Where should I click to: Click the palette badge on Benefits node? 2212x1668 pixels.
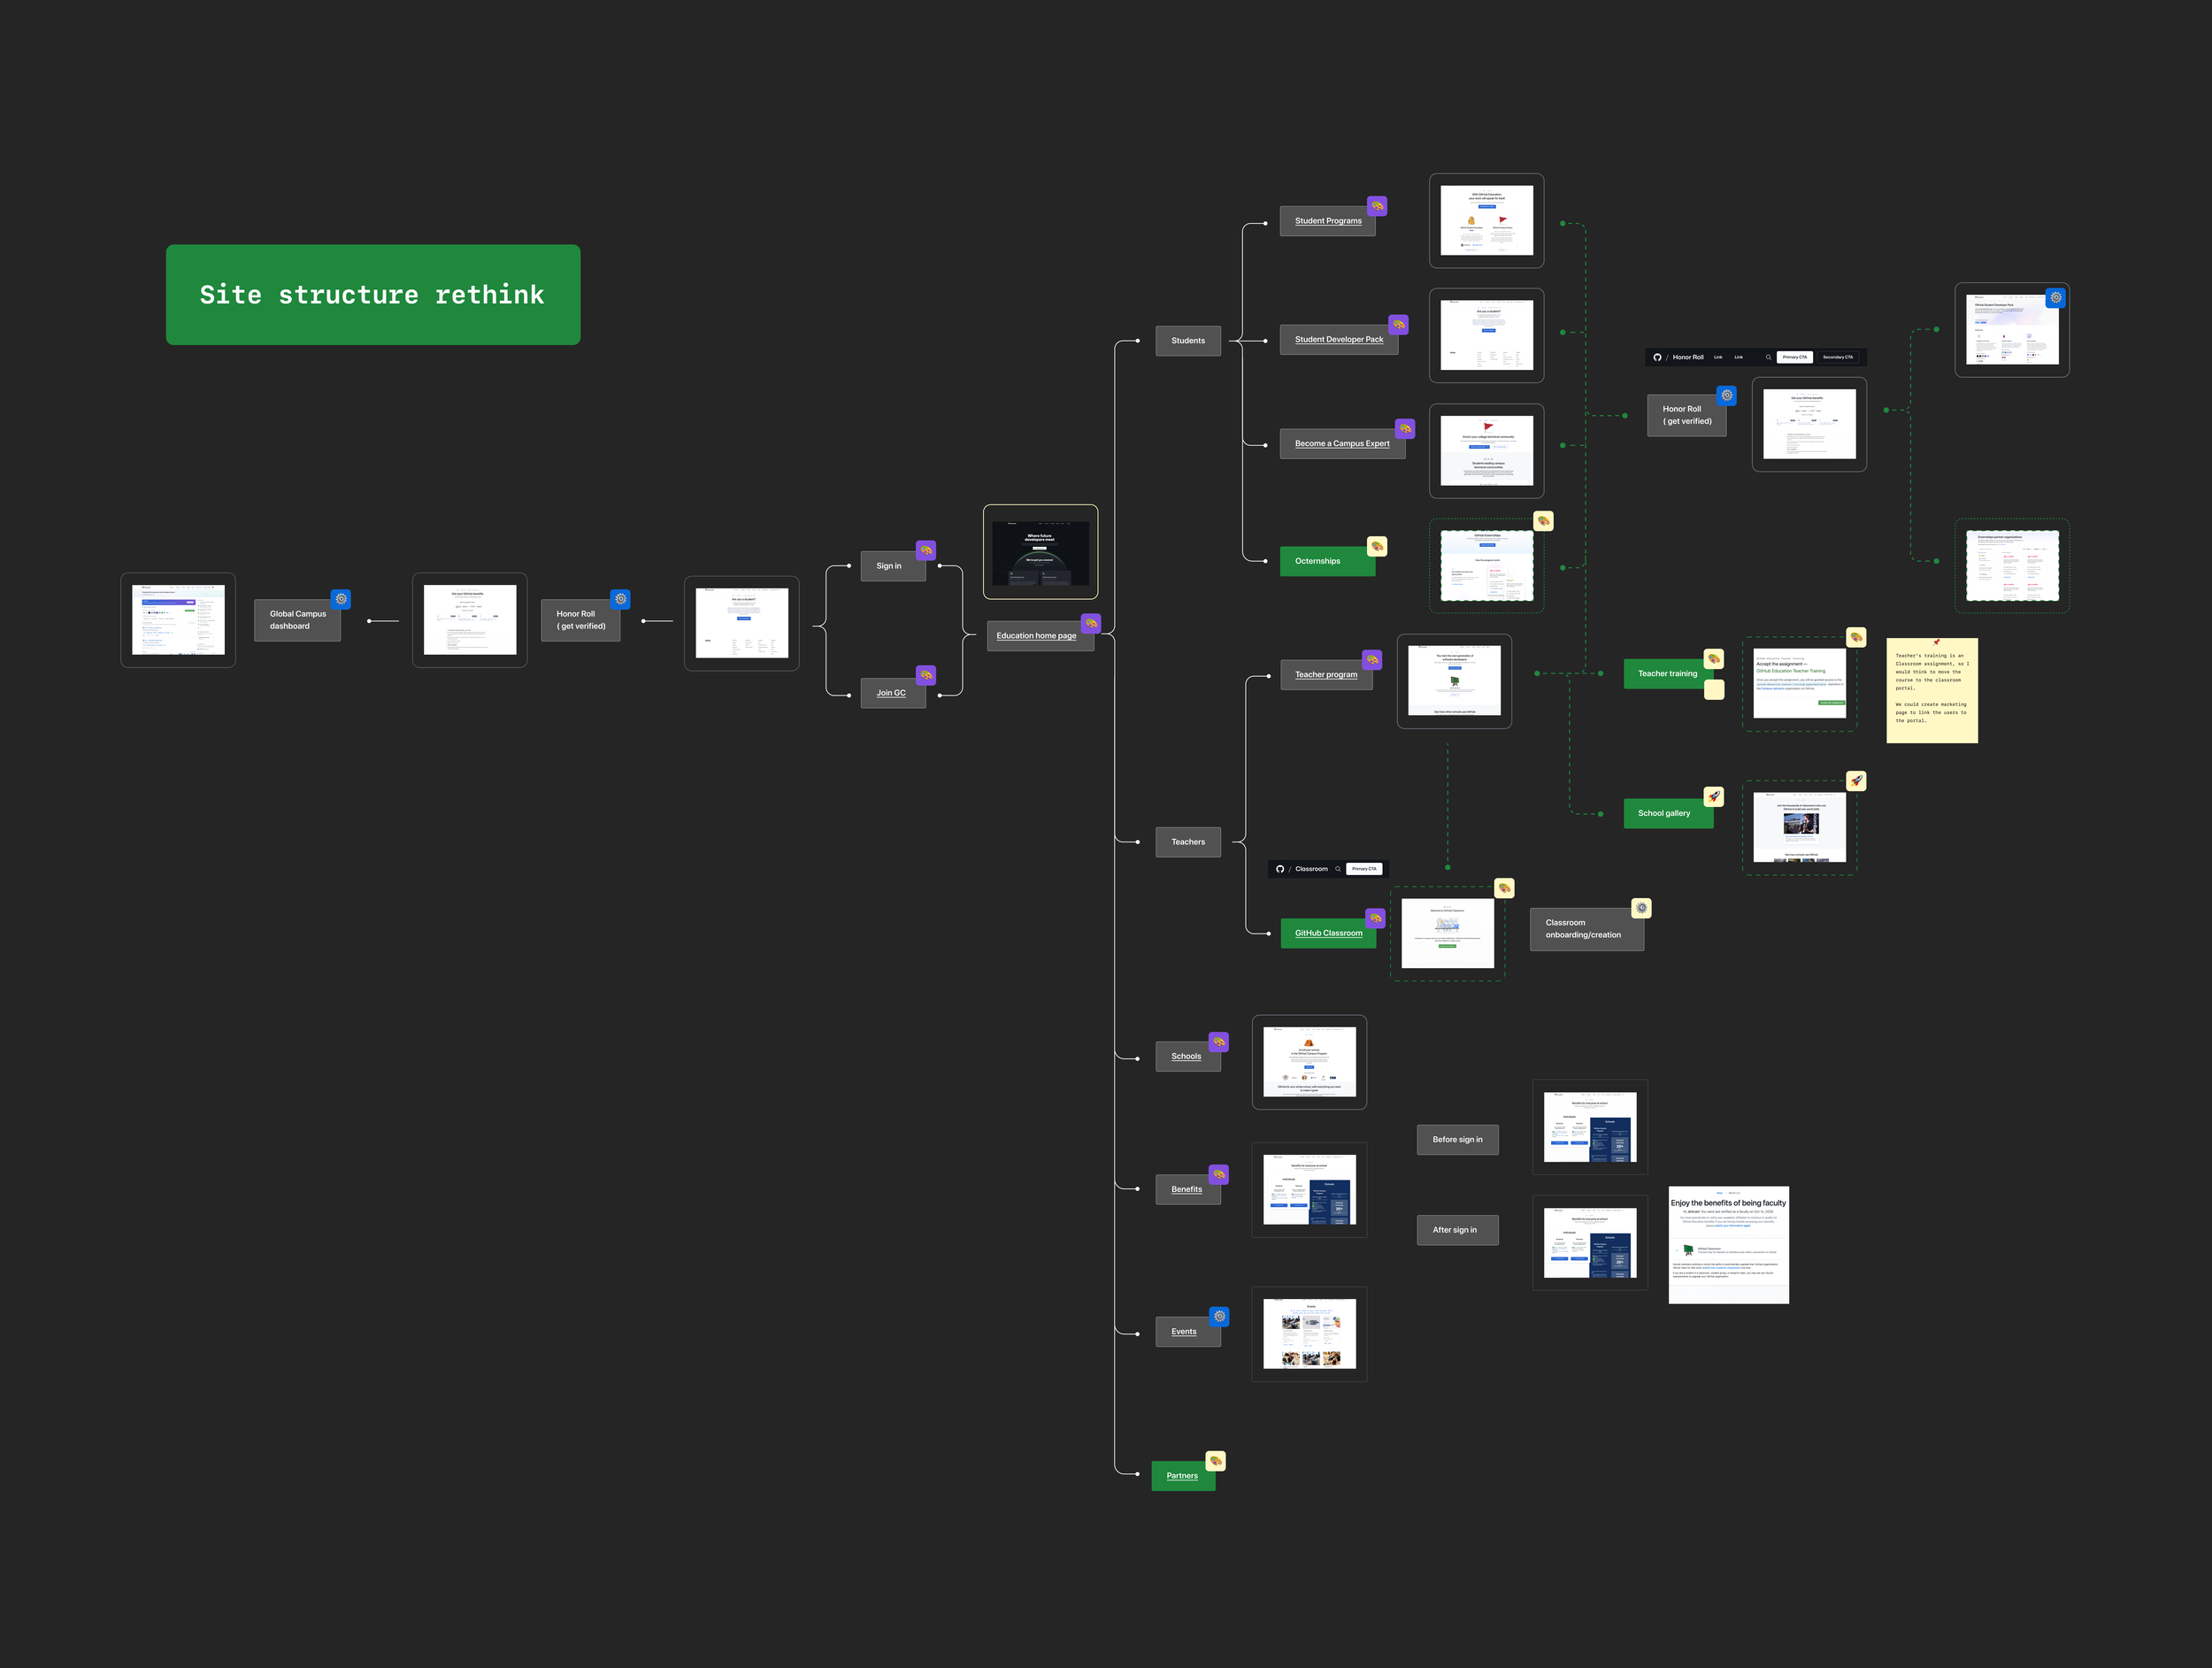(1218, 1174)
